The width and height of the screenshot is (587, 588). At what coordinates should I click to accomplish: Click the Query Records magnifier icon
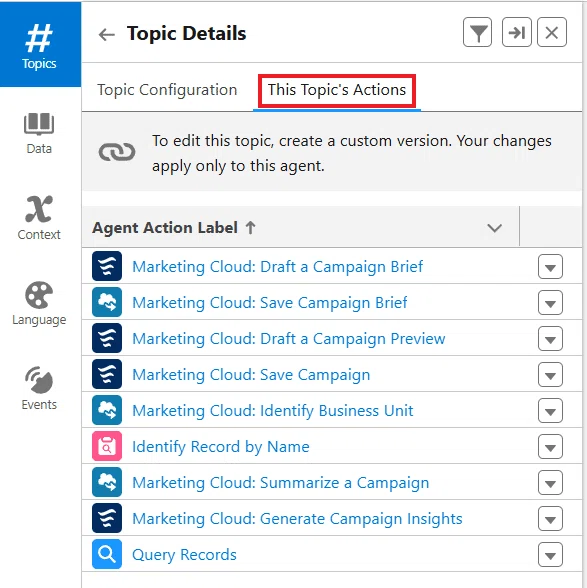click(x=107, y=554)
